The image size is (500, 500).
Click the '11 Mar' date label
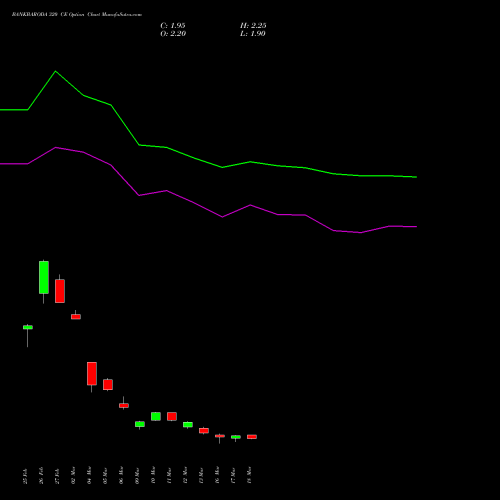coord(170,475)
